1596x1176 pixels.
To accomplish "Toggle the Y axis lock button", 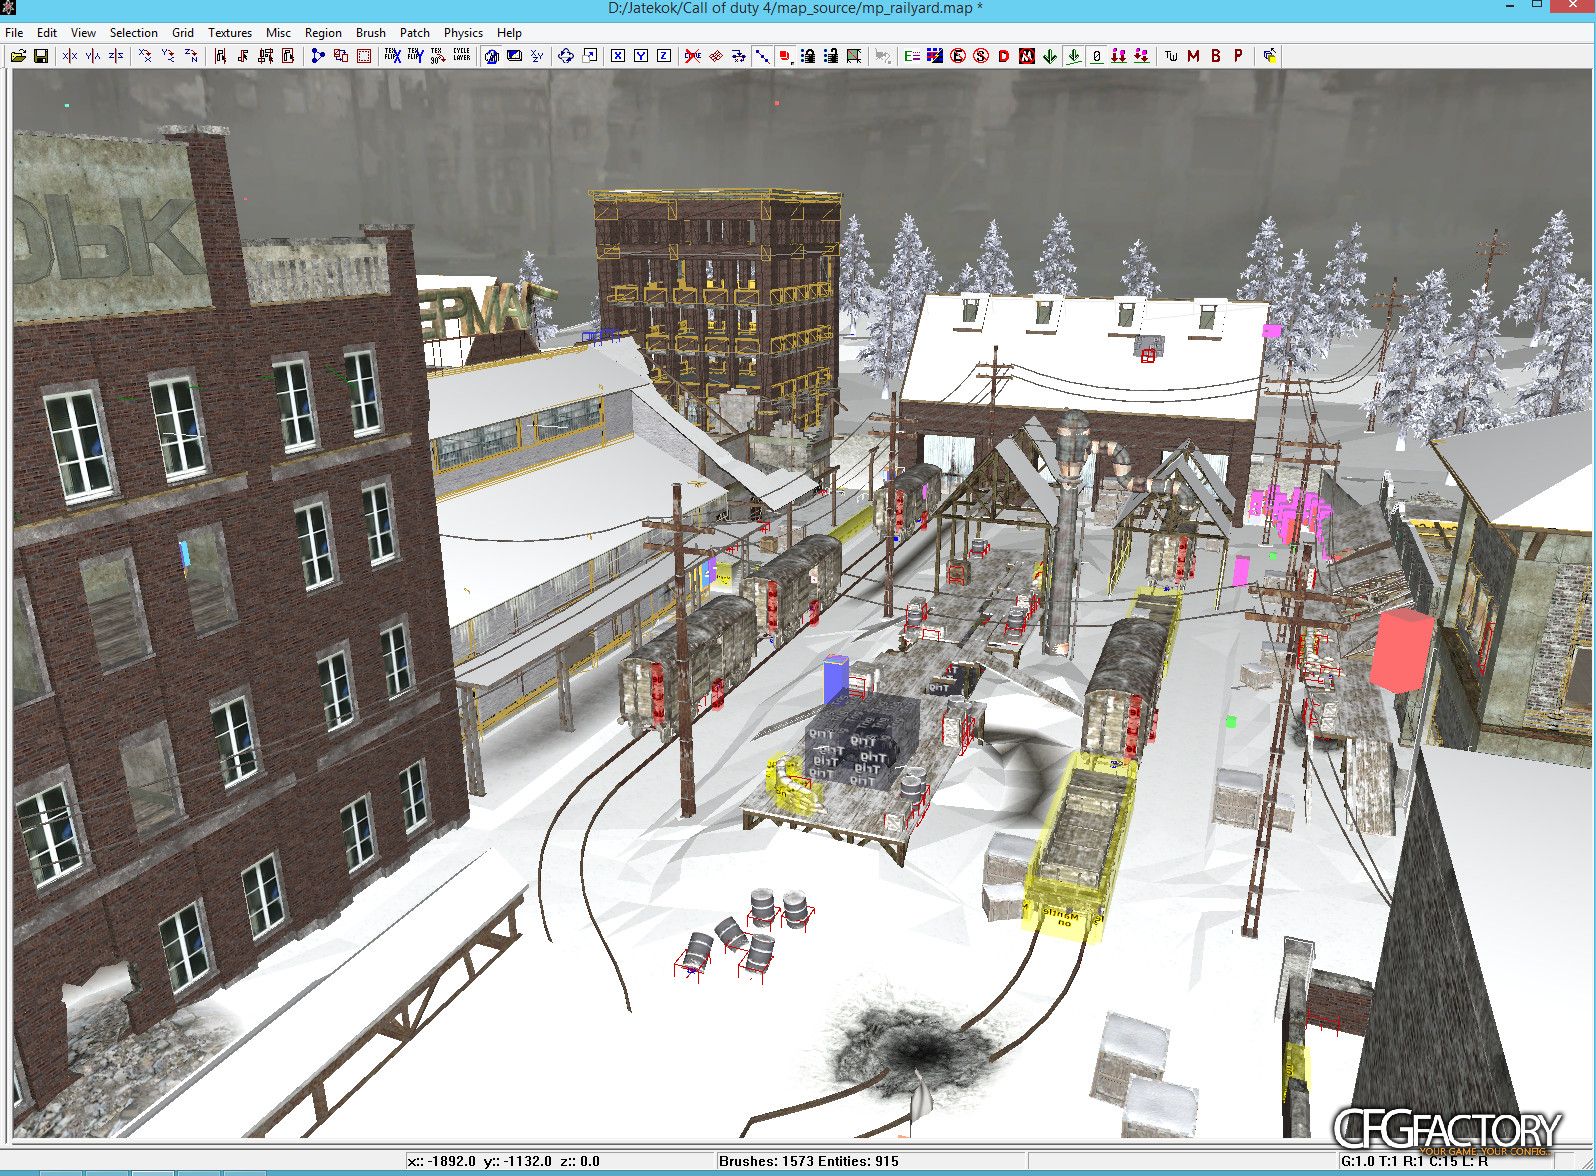I will [641, 56].
